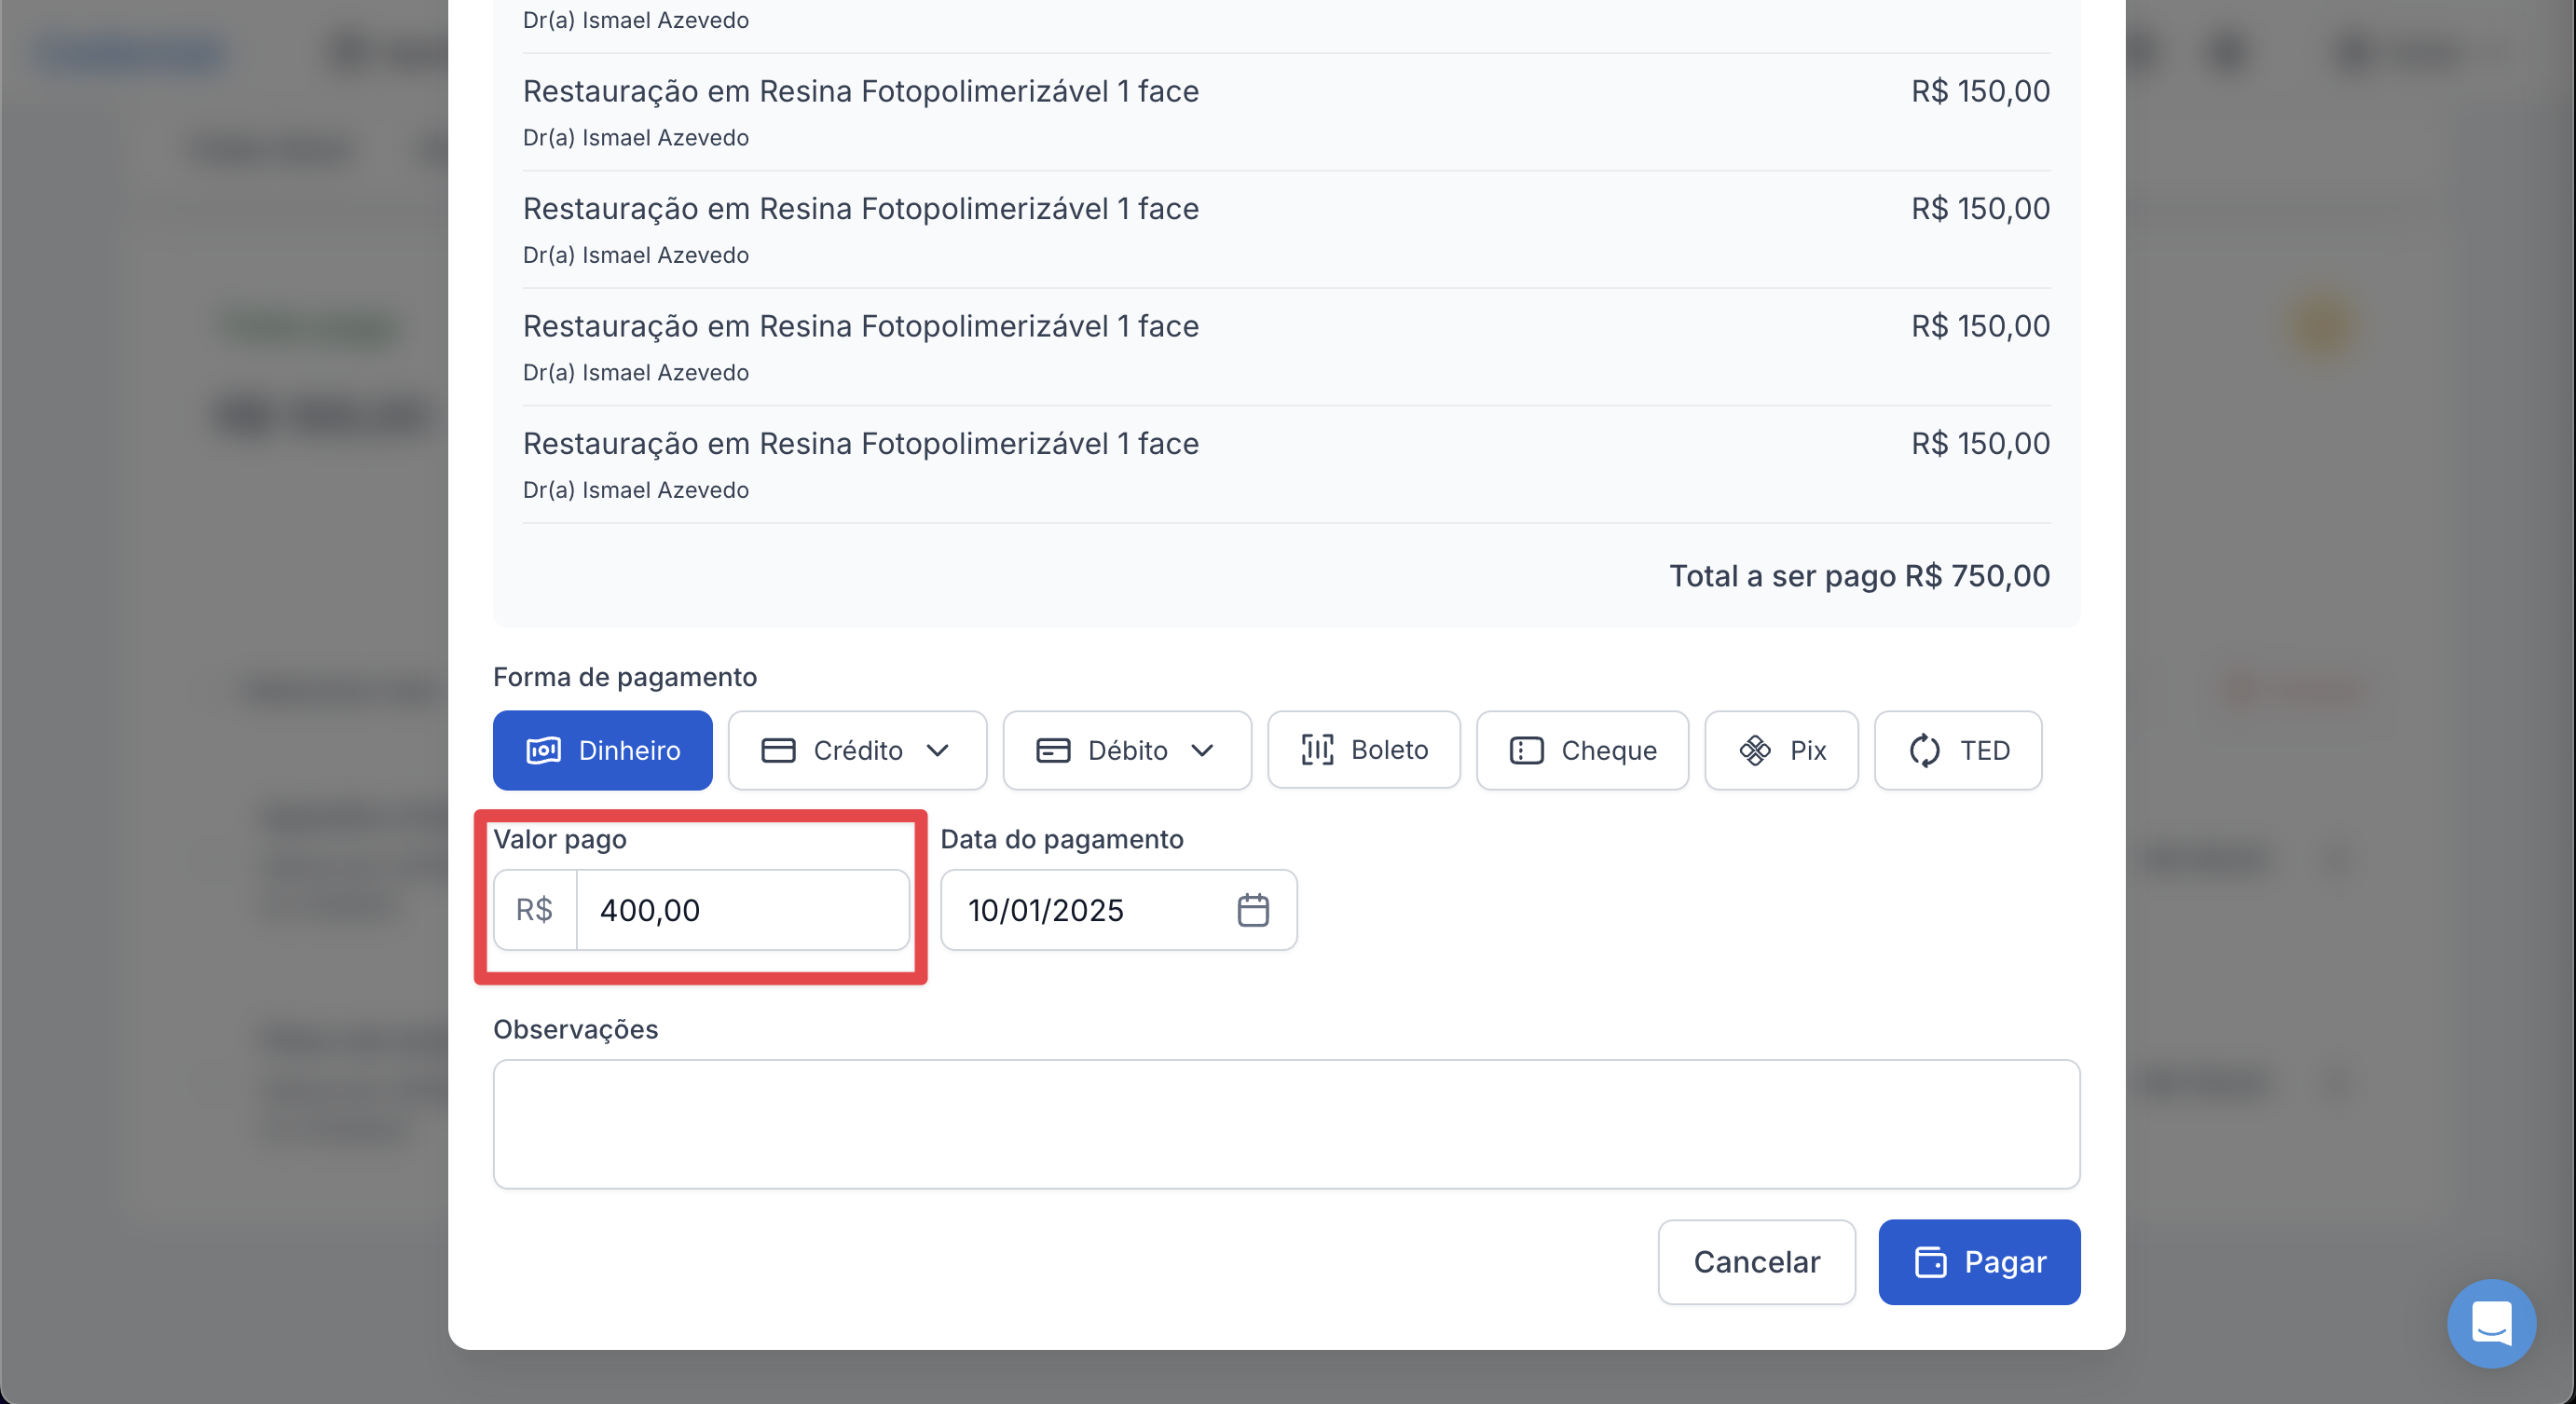
Task: Click the barcode icon on Boleto
Action: pos(1317,750)
